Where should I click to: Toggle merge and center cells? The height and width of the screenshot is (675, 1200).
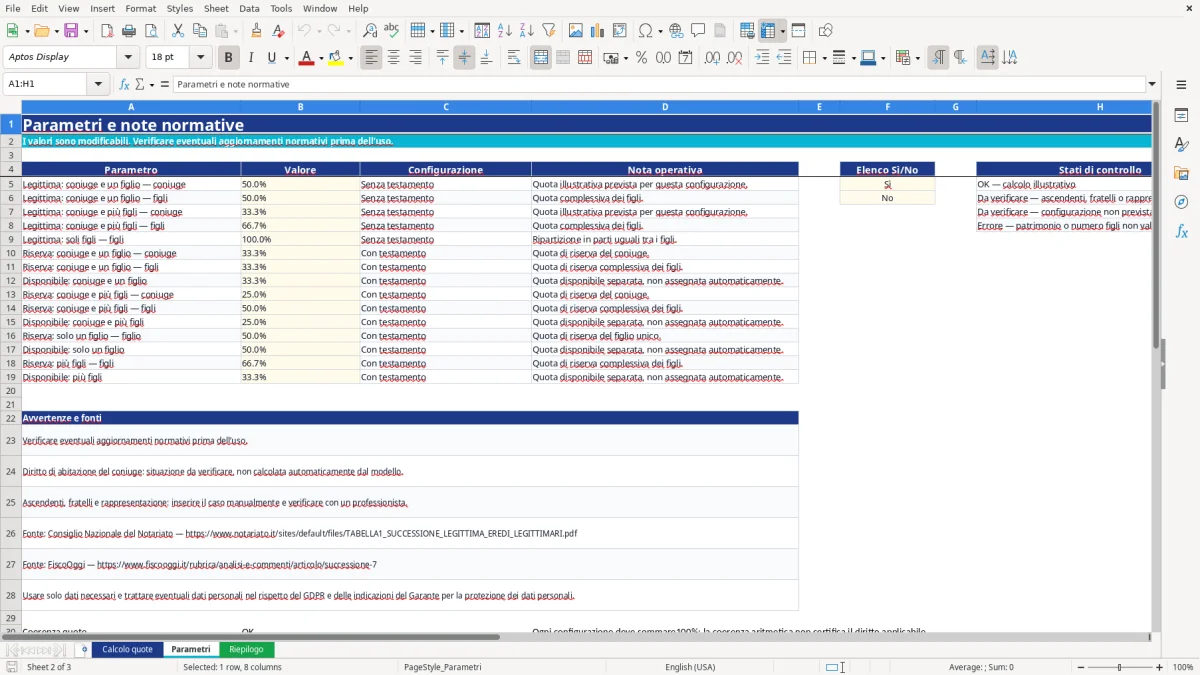click(541, 58)
